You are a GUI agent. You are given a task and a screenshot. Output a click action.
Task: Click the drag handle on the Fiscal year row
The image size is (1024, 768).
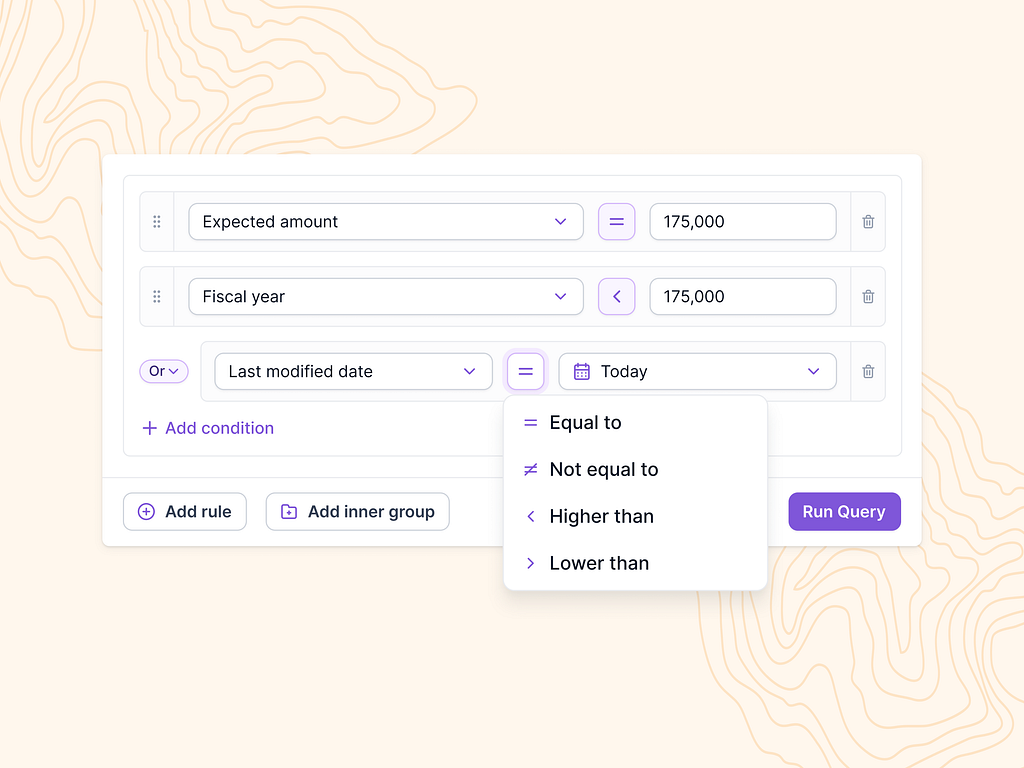coord(157,296)
